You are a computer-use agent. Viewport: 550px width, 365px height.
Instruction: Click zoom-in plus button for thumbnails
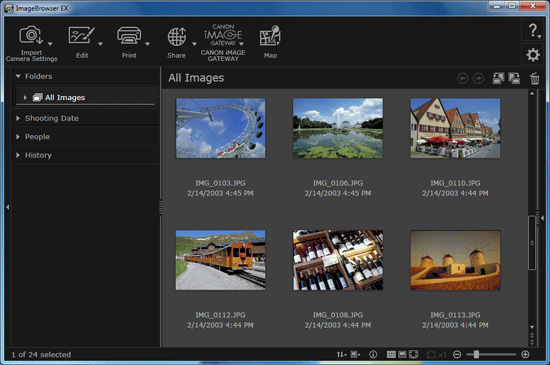pos(525,354)
